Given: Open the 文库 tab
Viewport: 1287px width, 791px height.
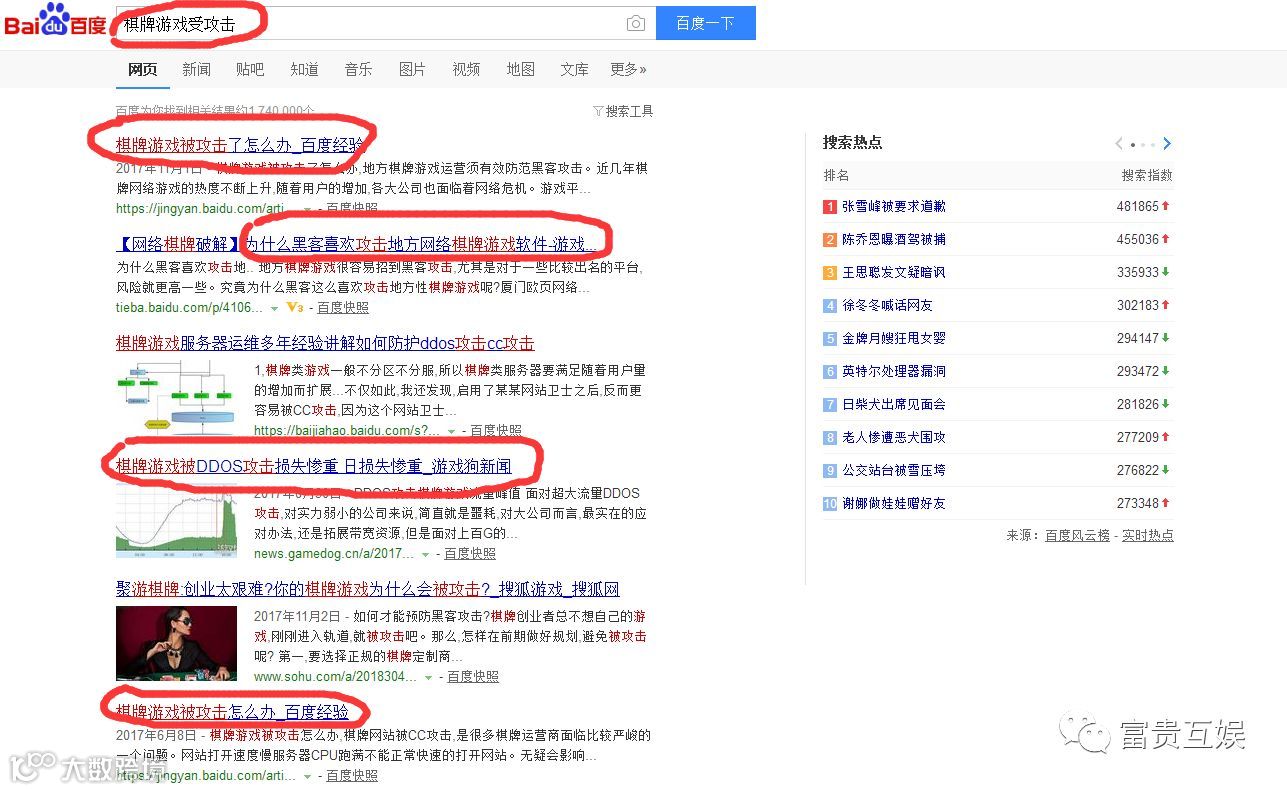Looking at the screenshot, I should click(574, 69).
